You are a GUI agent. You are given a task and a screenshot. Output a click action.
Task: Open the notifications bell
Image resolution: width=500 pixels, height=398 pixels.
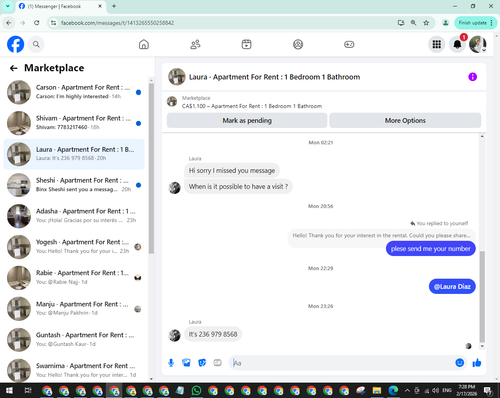point(457,44)
